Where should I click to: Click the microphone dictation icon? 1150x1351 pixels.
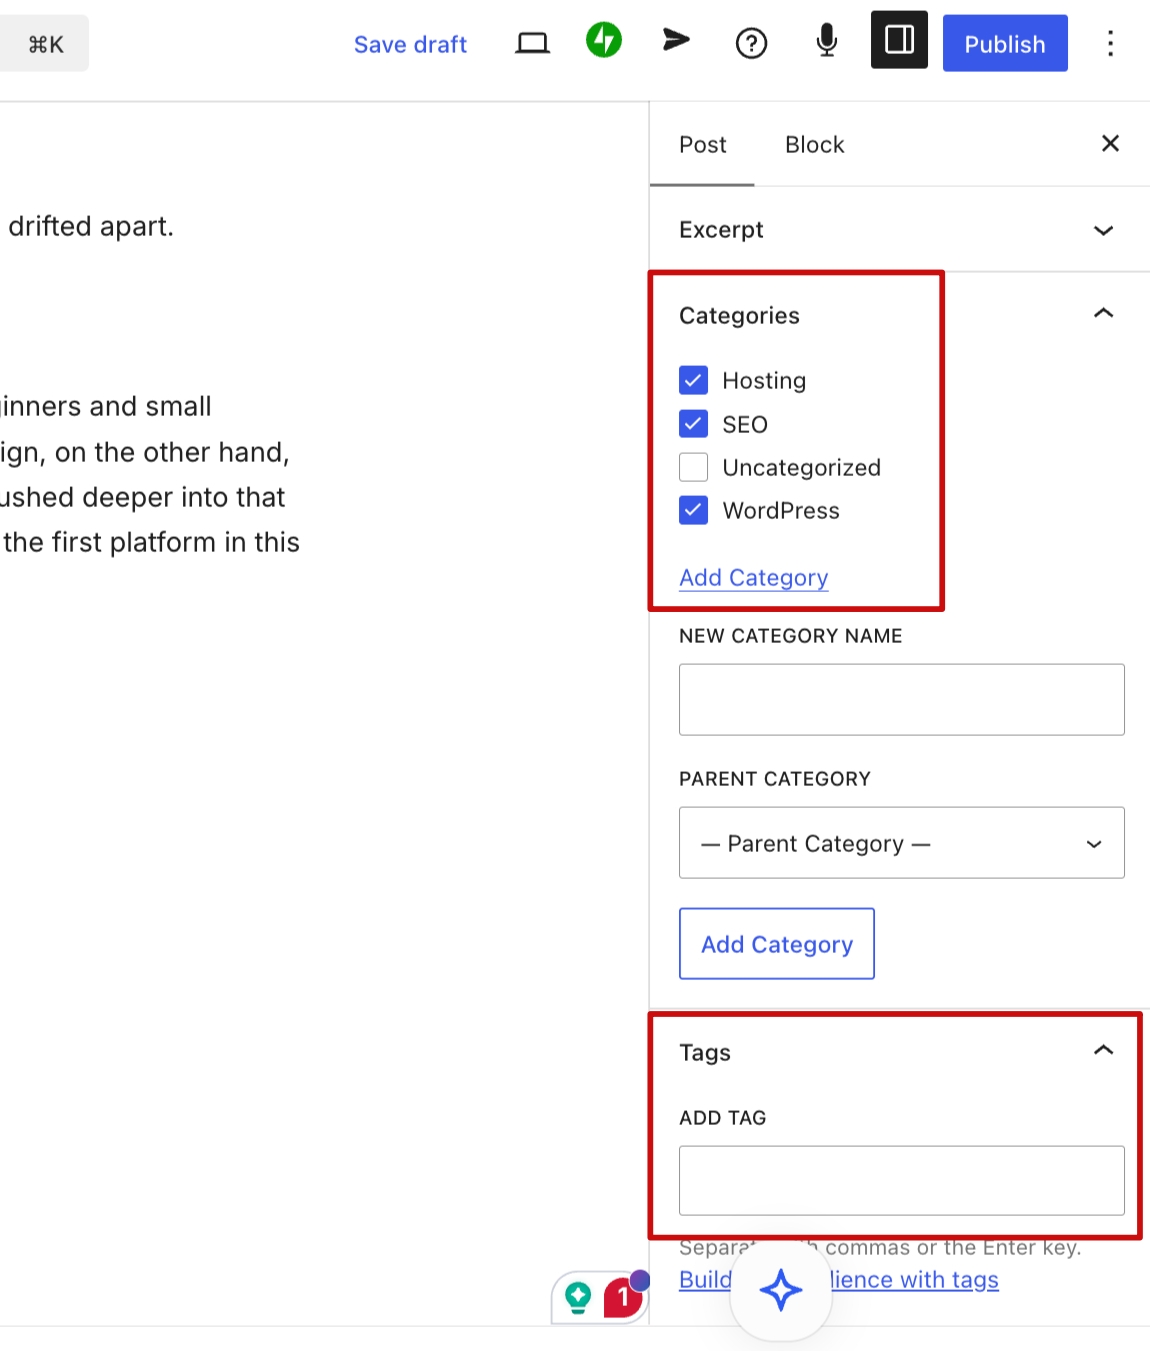click(826, 41)
